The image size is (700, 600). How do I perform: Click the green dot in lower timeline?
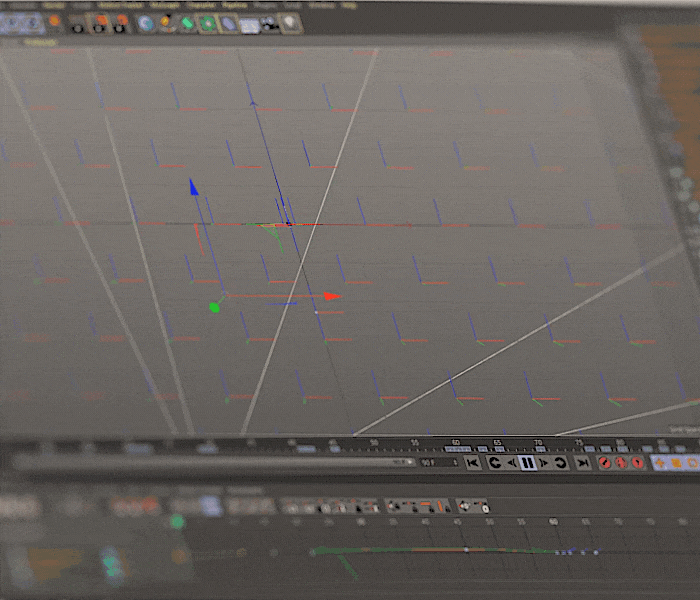tap(177, 521)
